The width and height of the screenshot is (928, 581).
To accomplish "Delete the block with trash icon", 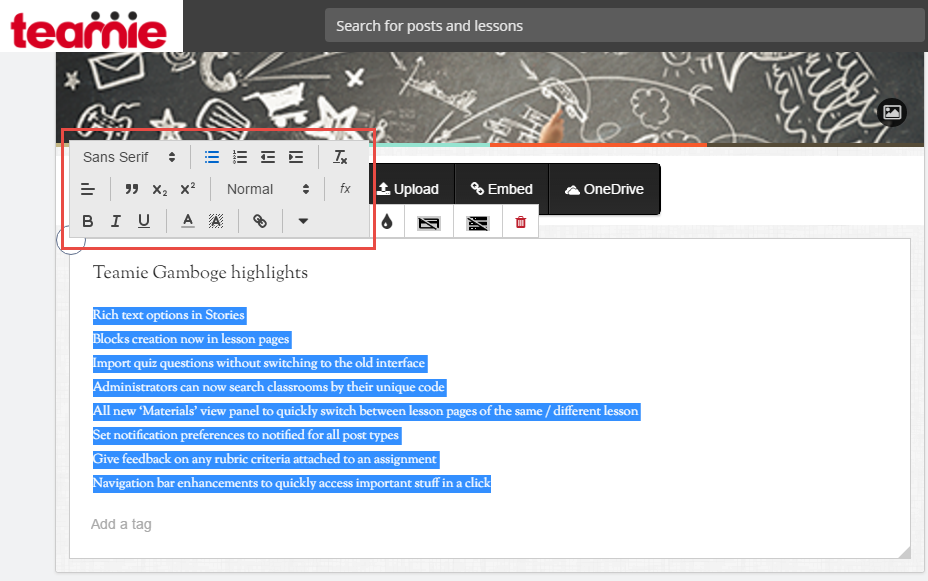I will 521,222.
